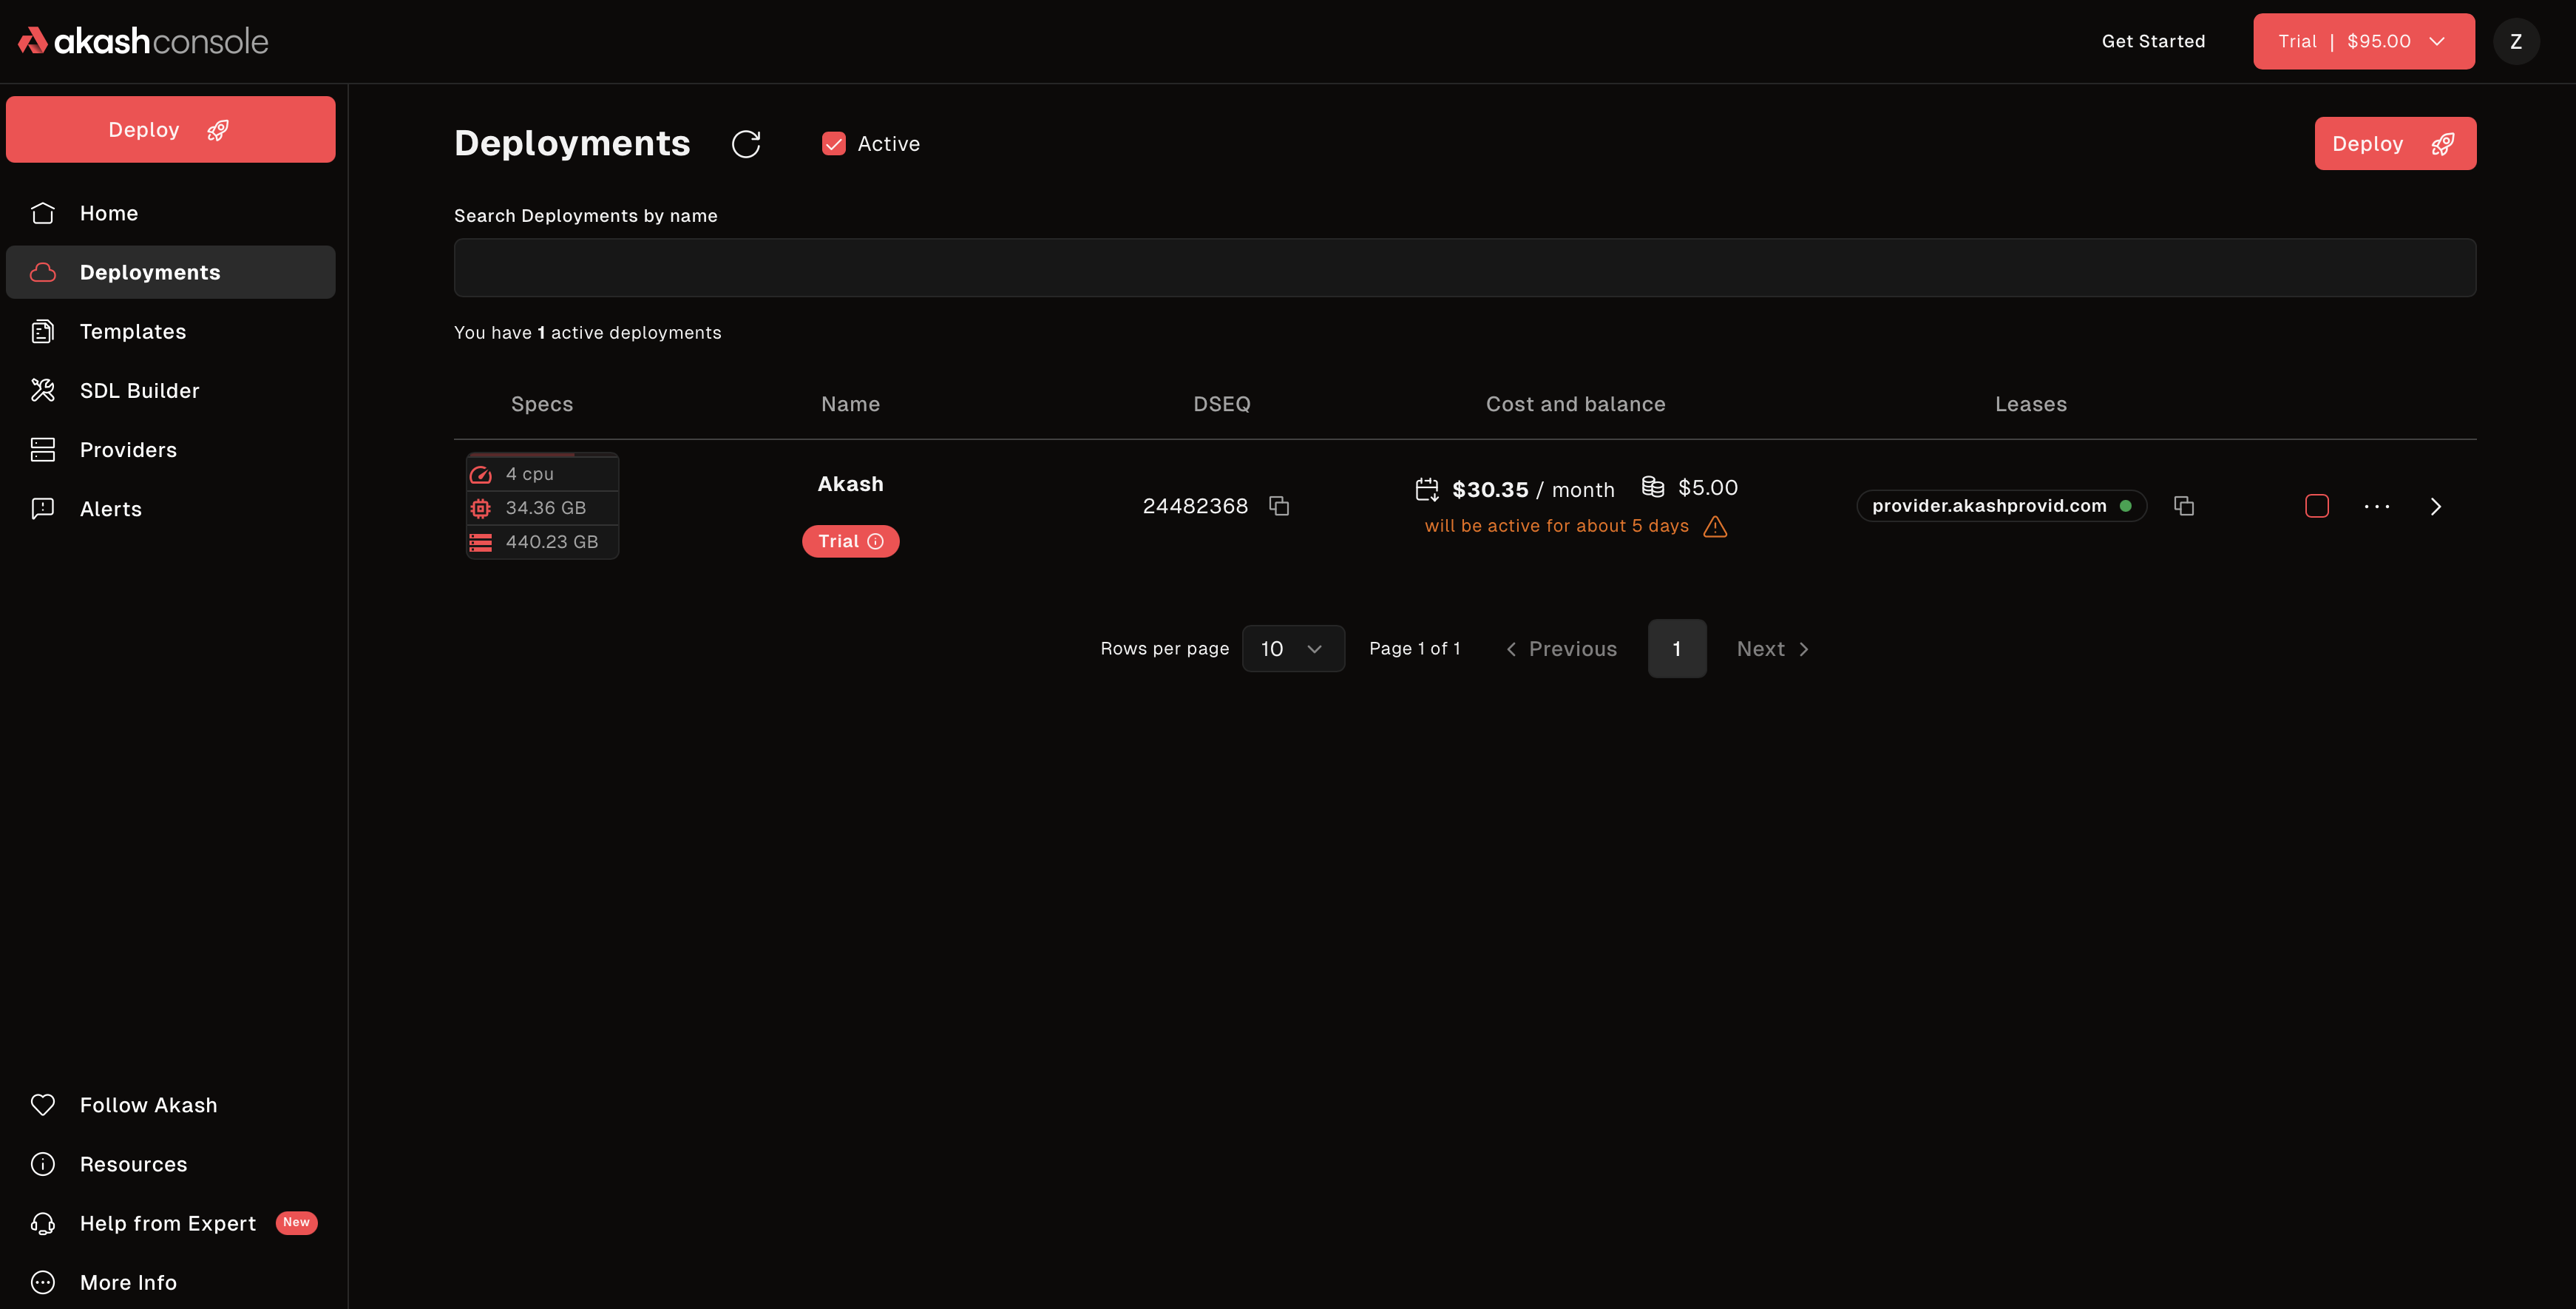This screenshot has width=2576, height=1309.
Task: Go to the Templates section
Action: point(133,331)
